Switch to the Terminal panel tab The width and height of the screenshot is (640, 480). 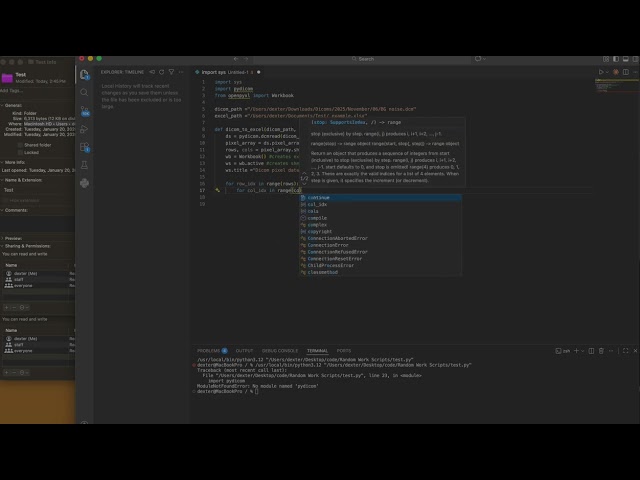coord(317,351)
